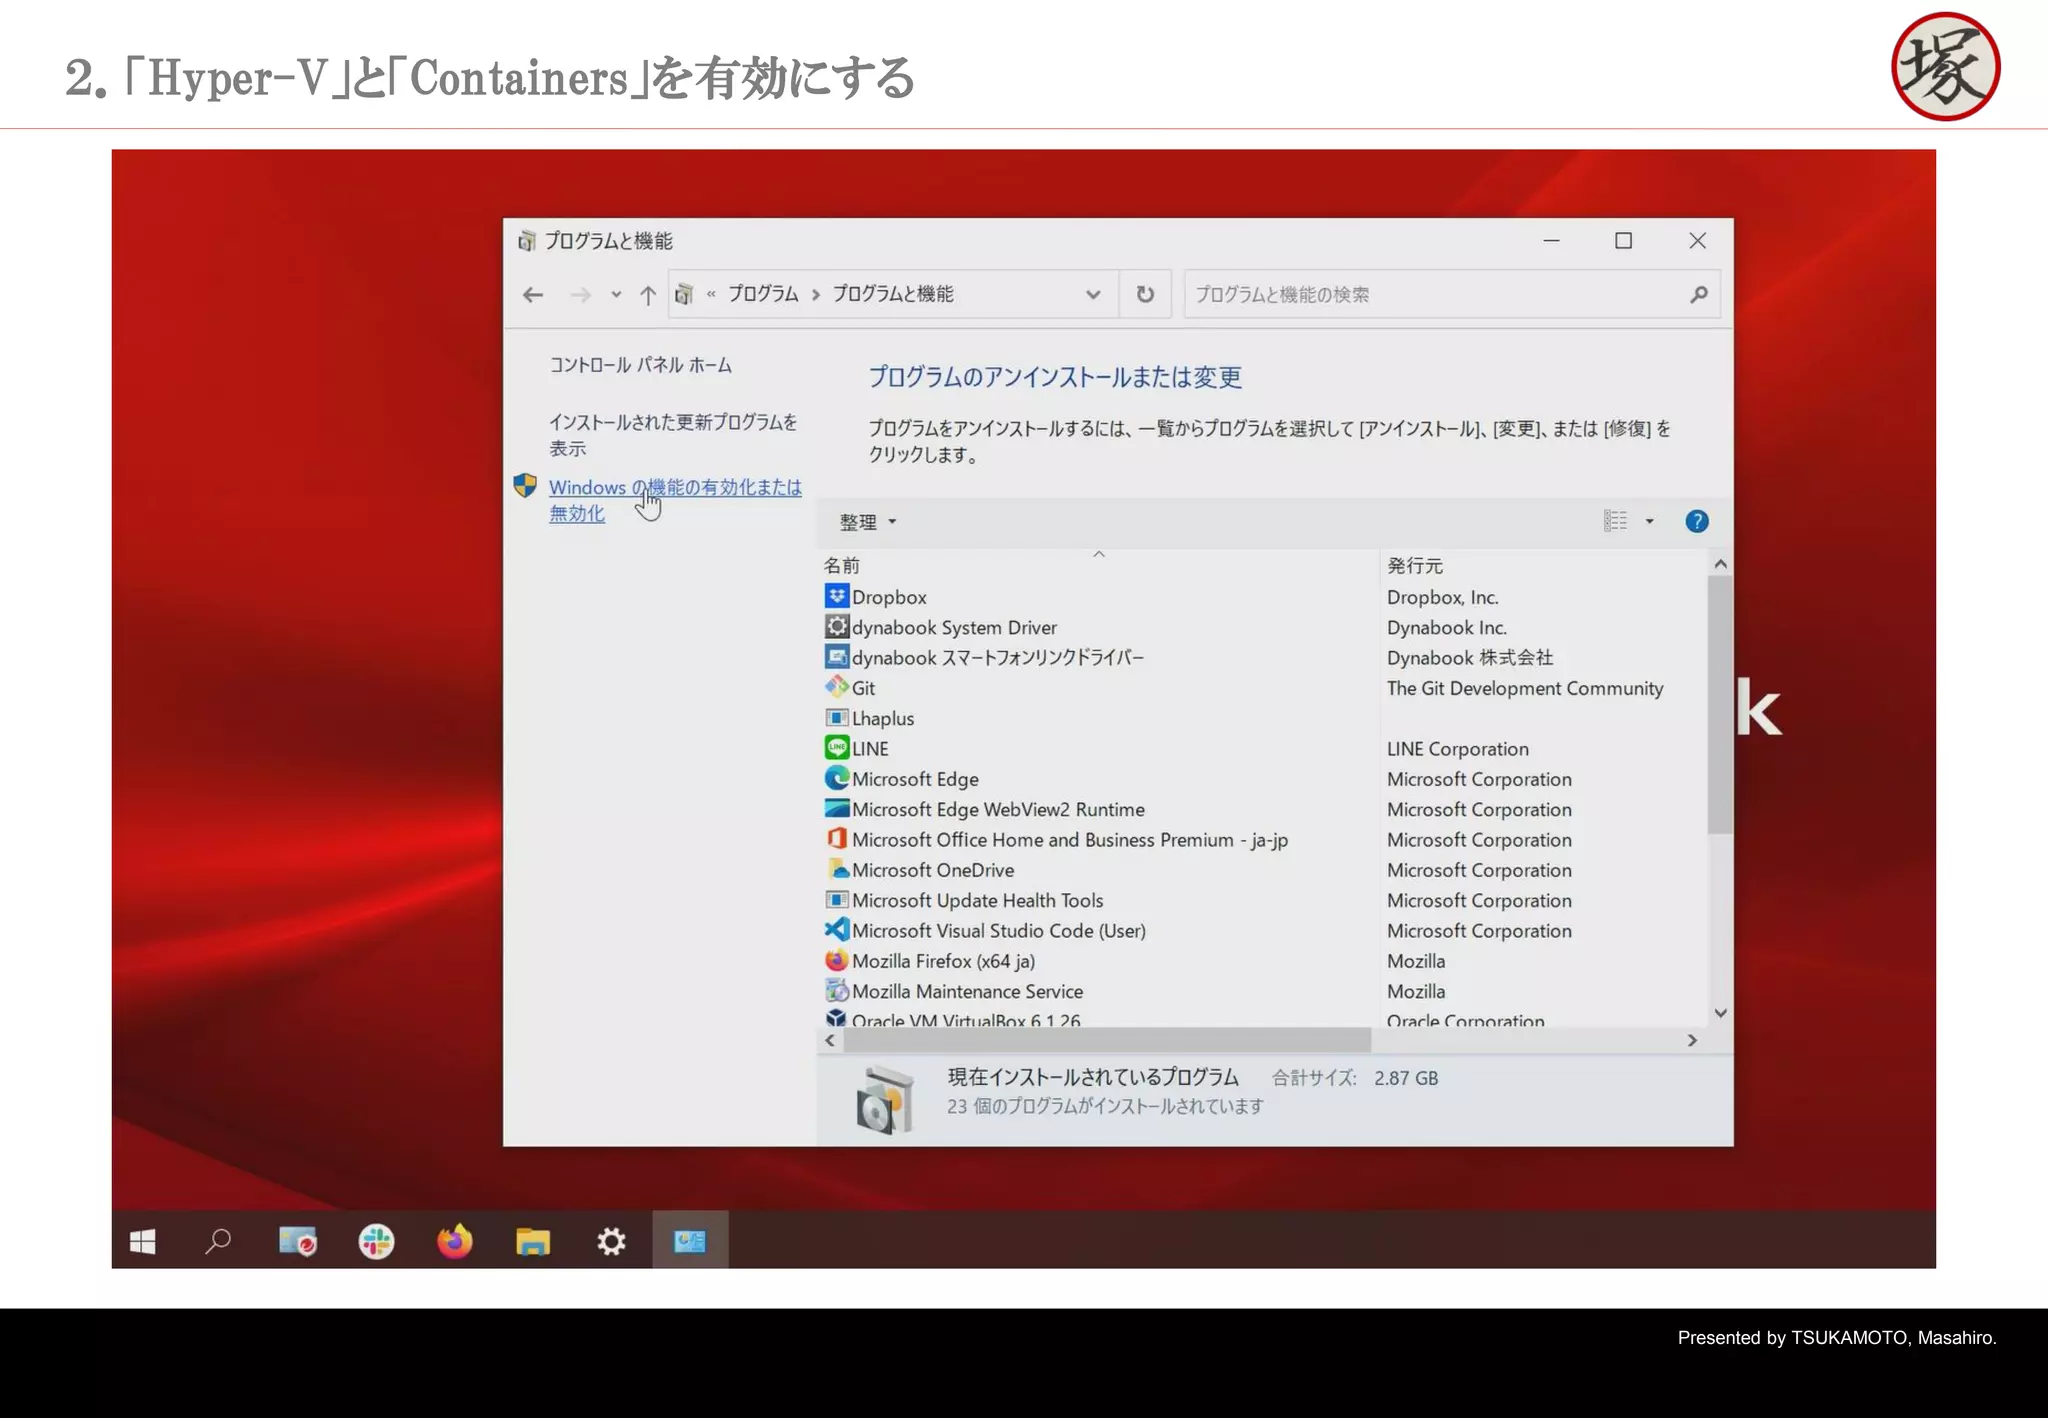Image resolution: width=2048 pixels, height=1418 pixels.
Task: Click the Microsoft OneDrive cloud icon
Action: click(836, 869)
